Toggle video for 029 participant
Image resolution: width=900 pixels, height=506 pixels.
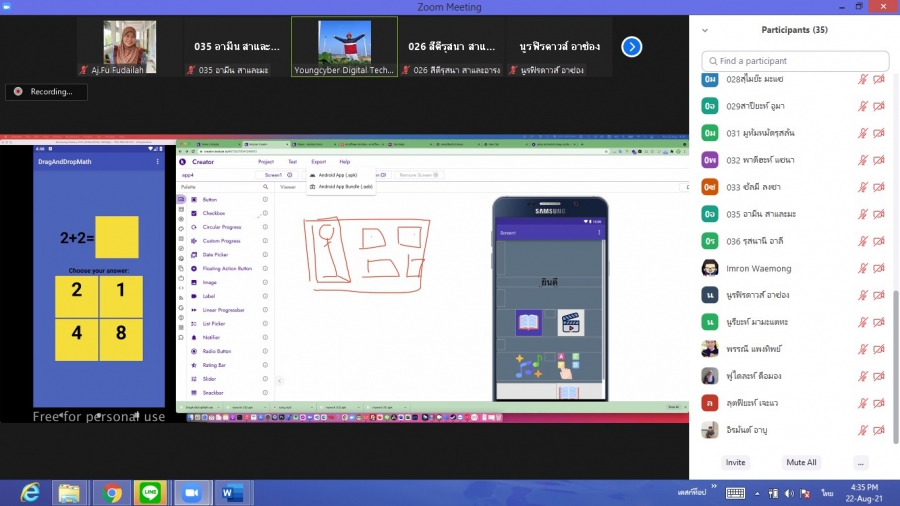879,106
